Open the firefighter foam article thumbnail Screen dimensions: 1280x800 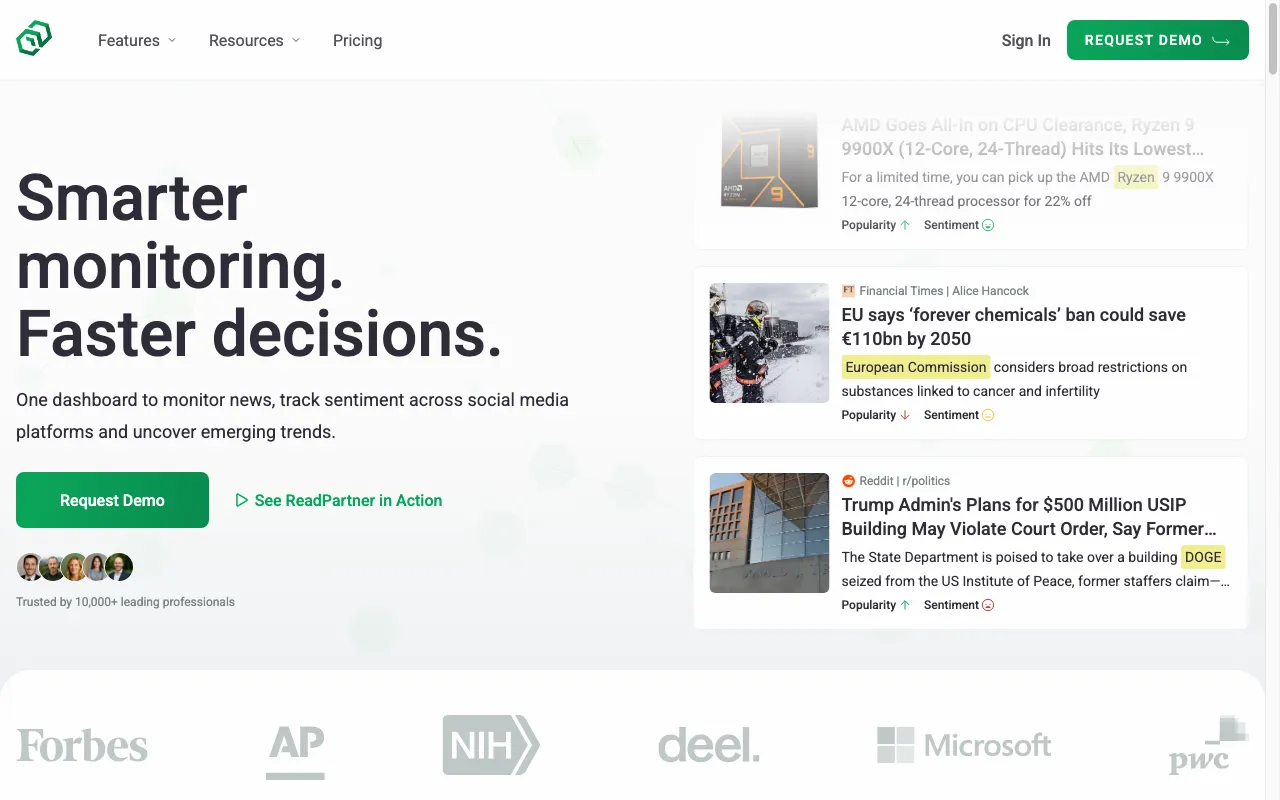[x=769, y=343]
